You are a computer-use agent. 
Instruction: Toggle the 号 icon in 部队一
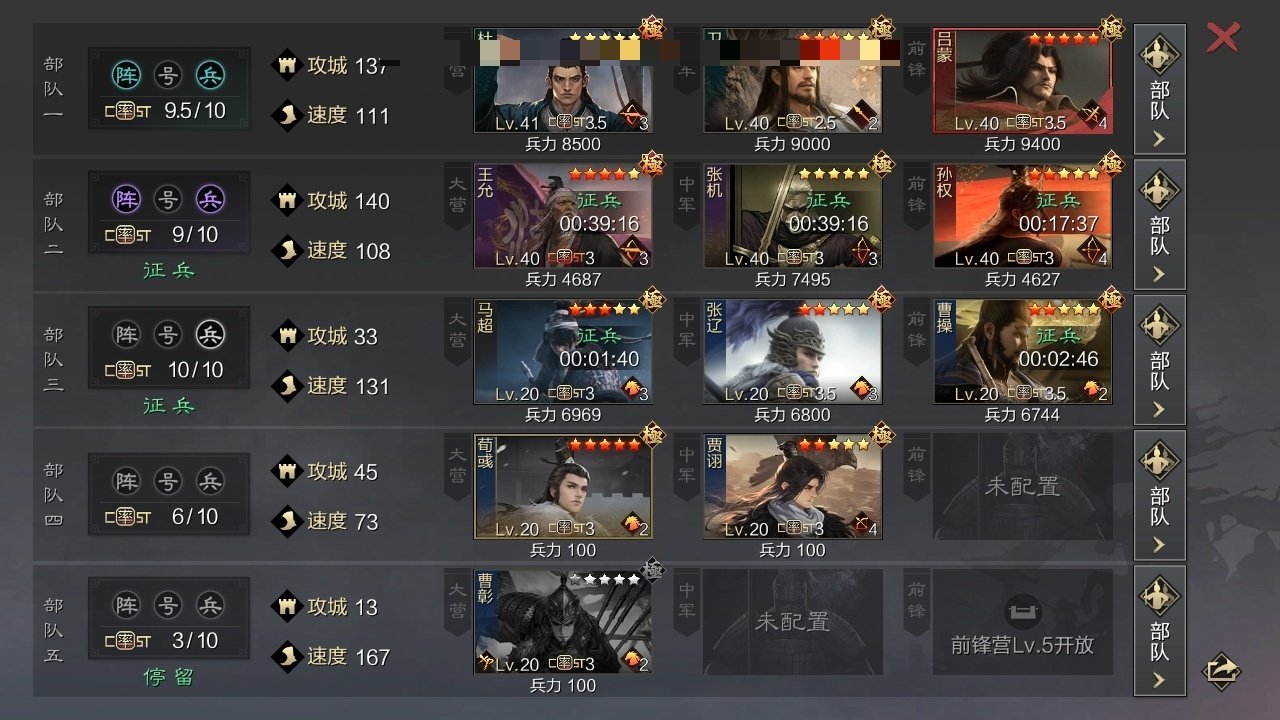click(x=168, y=74)
